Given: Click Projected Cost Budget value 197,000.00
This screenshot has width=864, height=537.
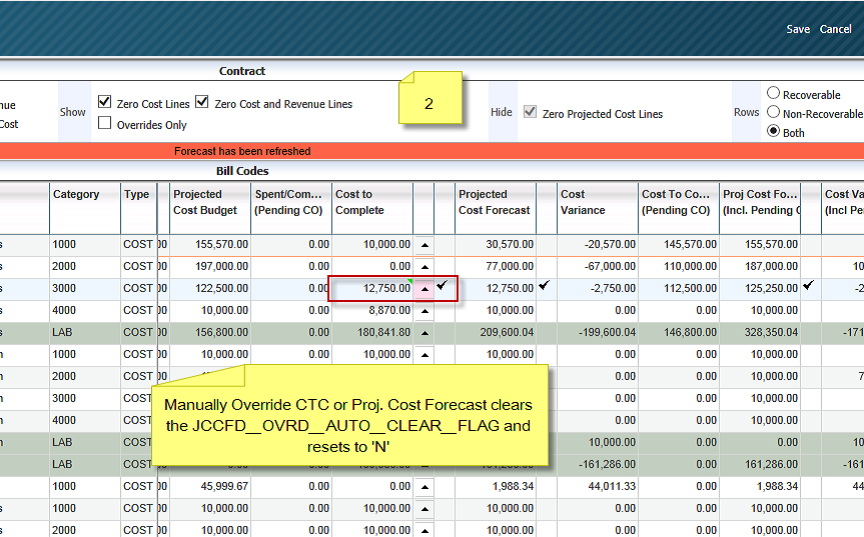Looking at the screenshot, I should pos(222,267).
